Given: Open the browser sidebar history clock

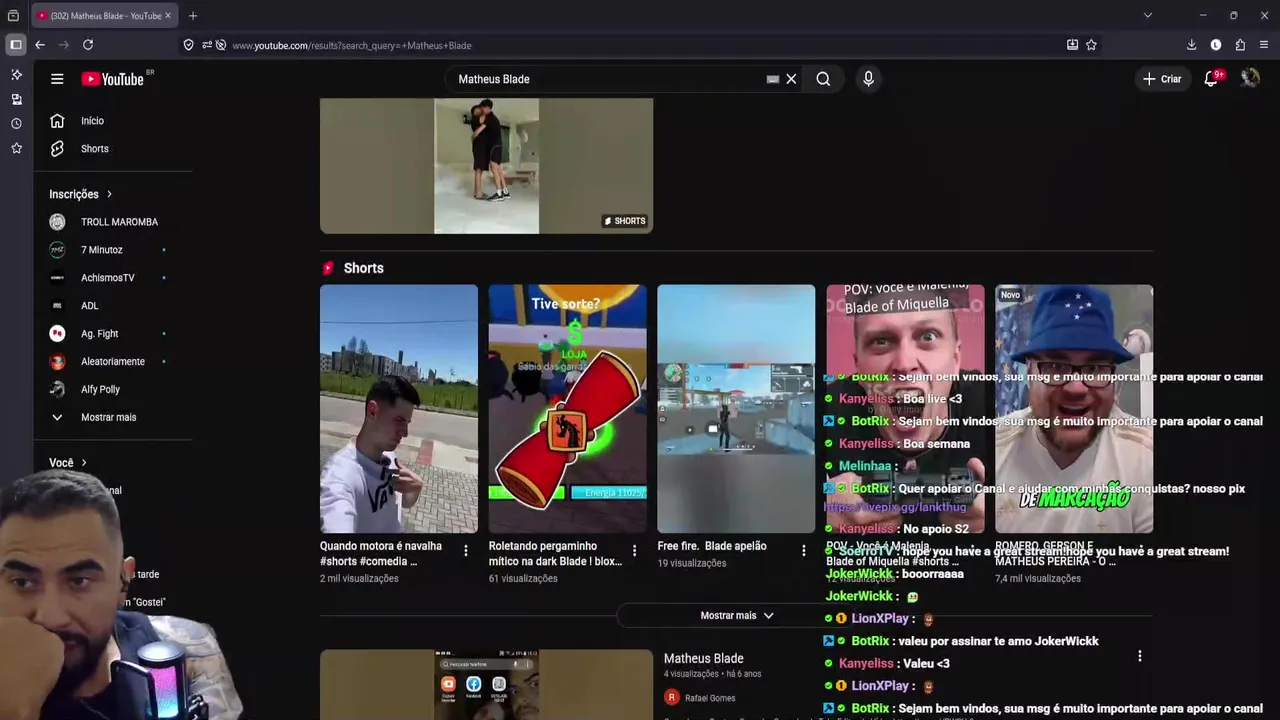Looking at the screenshot, I should point(16,124).
